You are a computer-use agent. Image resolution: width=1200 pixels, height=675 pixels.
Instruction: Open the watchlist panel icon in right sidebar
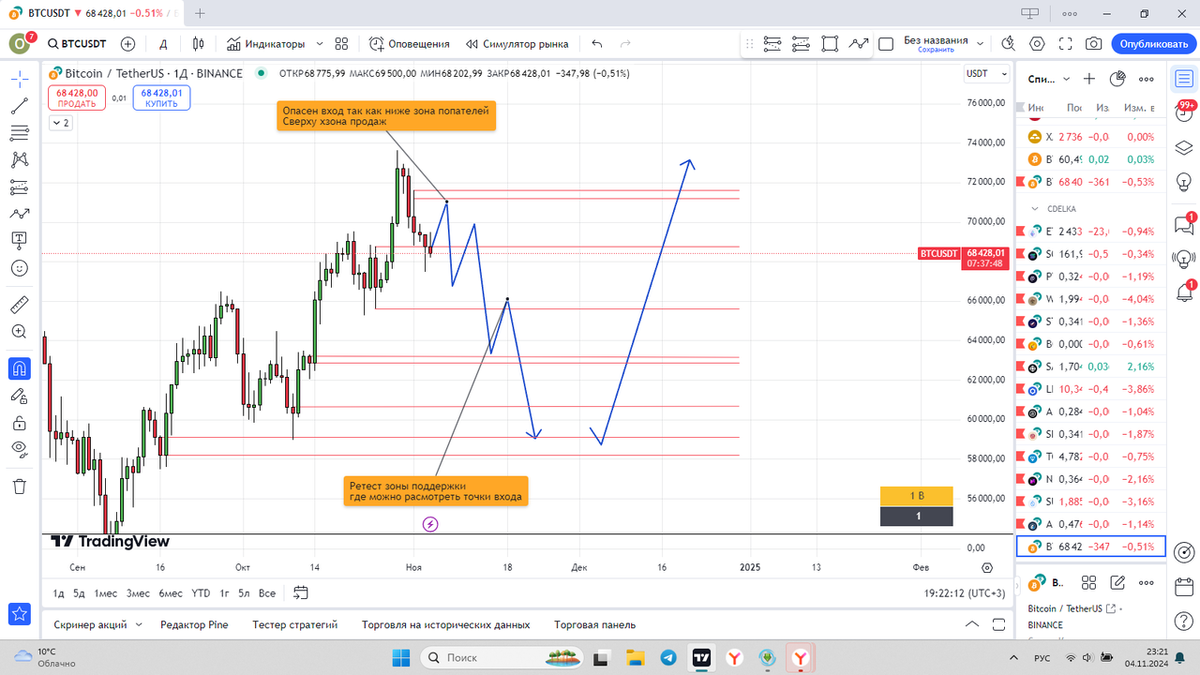[x=1183, y=79]
